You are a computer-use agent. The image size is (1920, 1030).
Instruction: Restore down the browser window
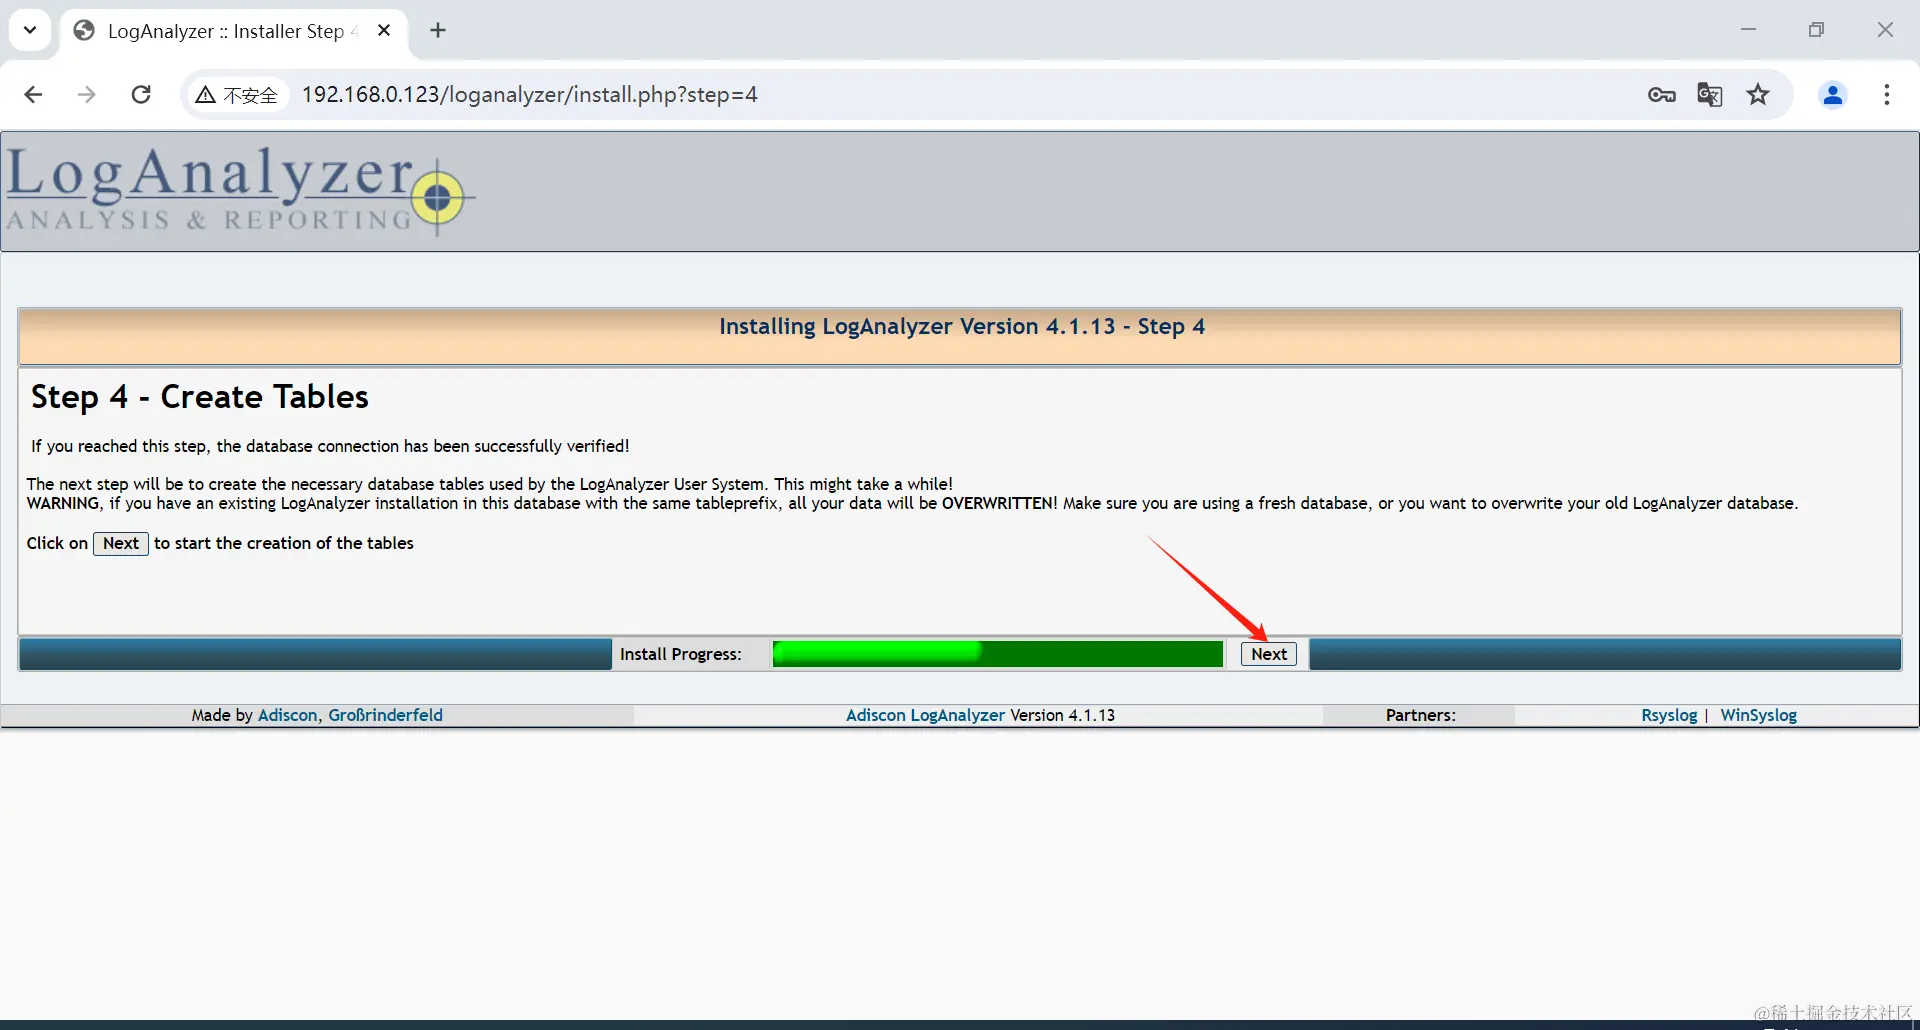coord(1816,30)
